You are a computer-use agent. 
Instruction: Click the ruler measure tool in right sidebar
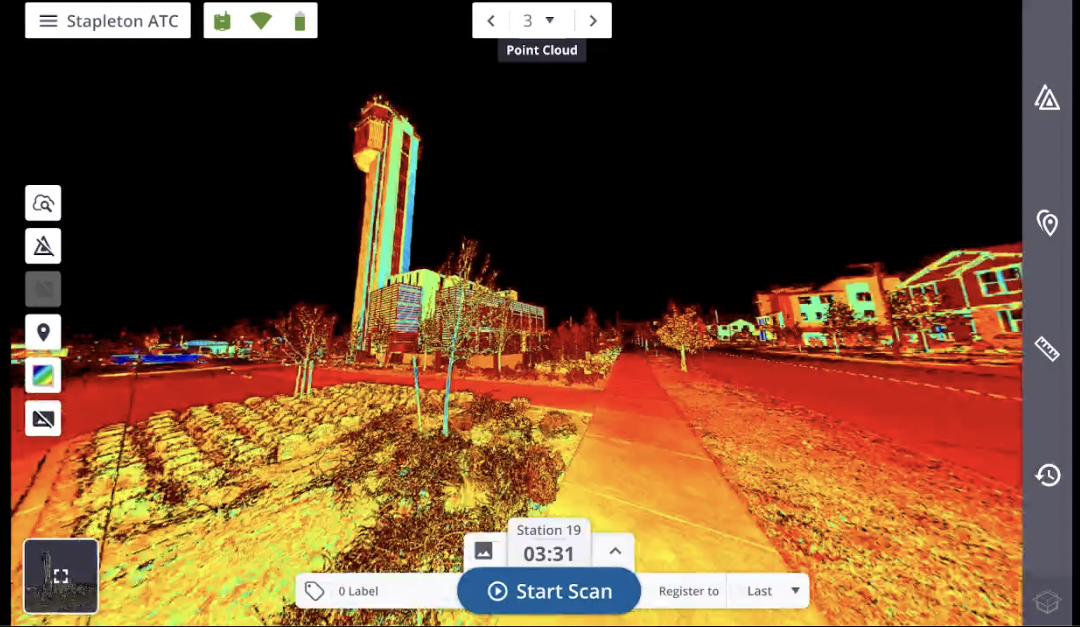point(1047,349)
